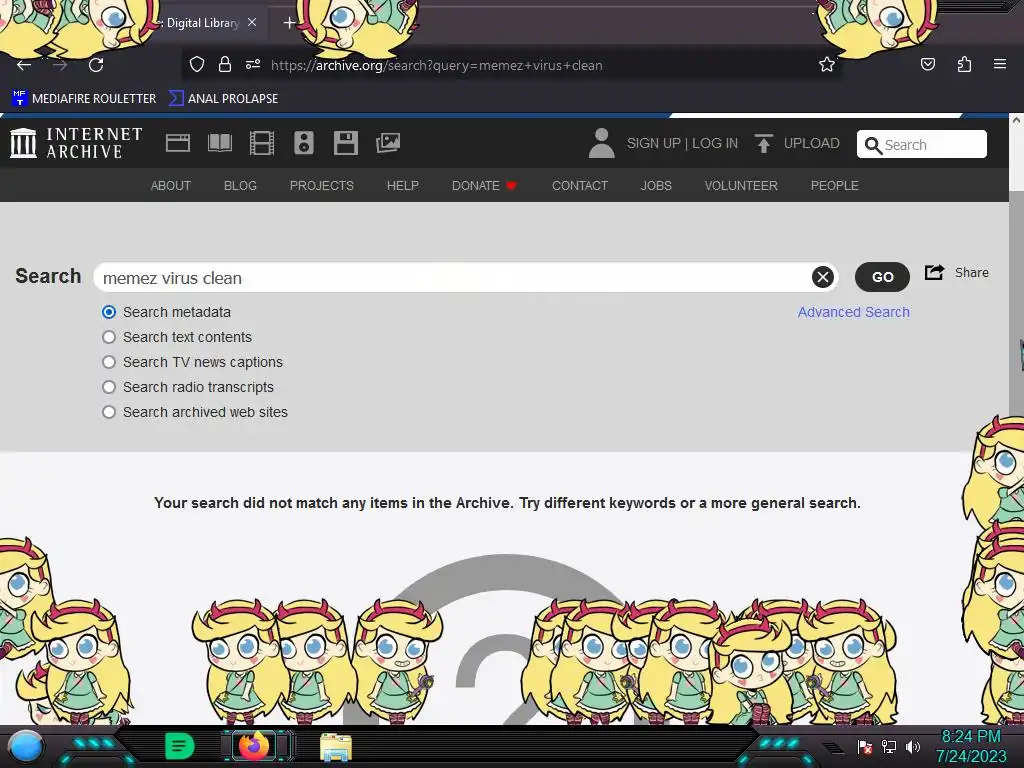This screenshot has width=1024, height=768.
Task: Open the DONATE menu item
Action: [484, 185]
